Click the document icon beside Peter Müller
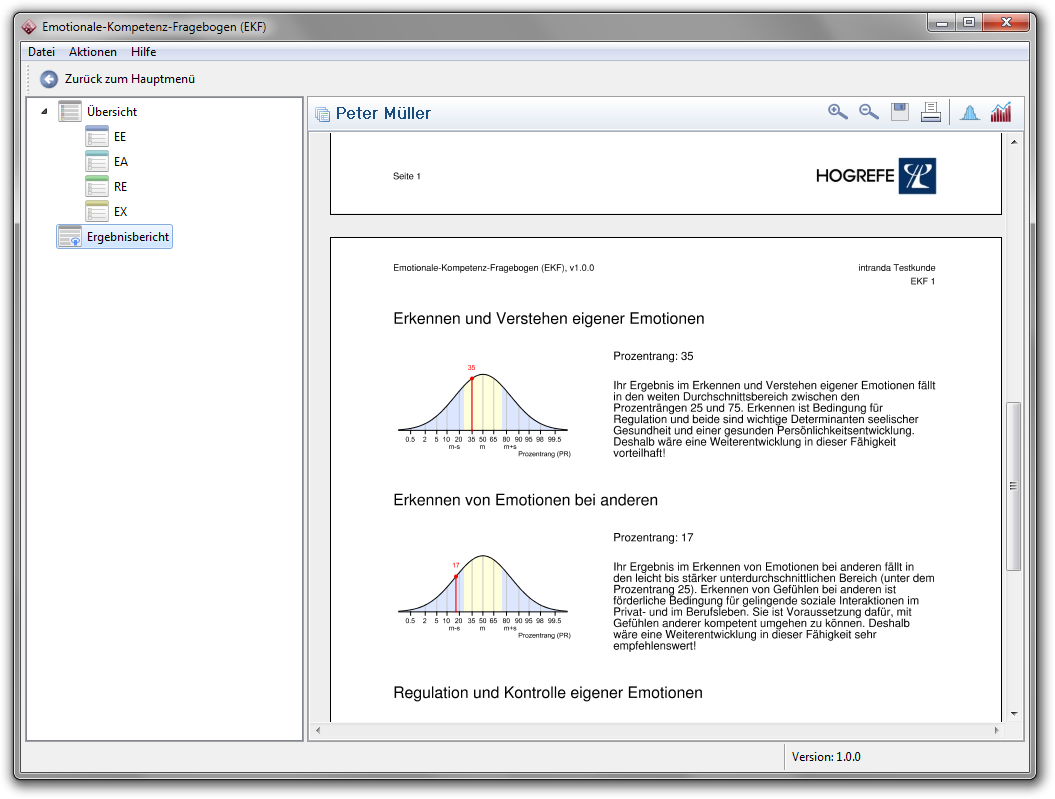 322,114
